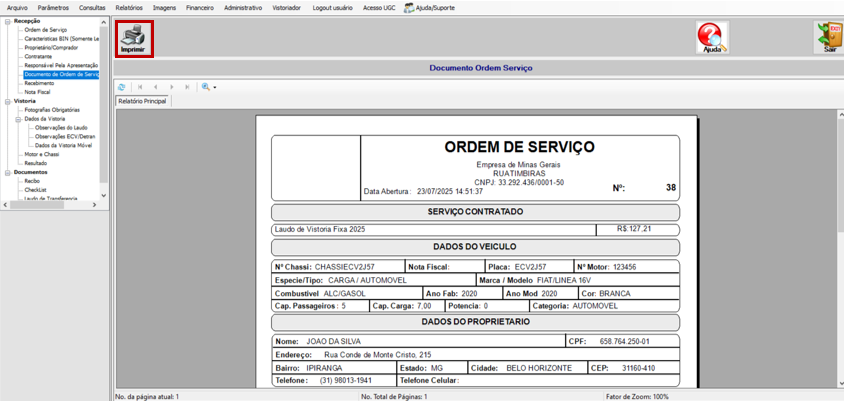The image size is (844, 401).
Task: Open the Financeiro menu
Action: 200,8
